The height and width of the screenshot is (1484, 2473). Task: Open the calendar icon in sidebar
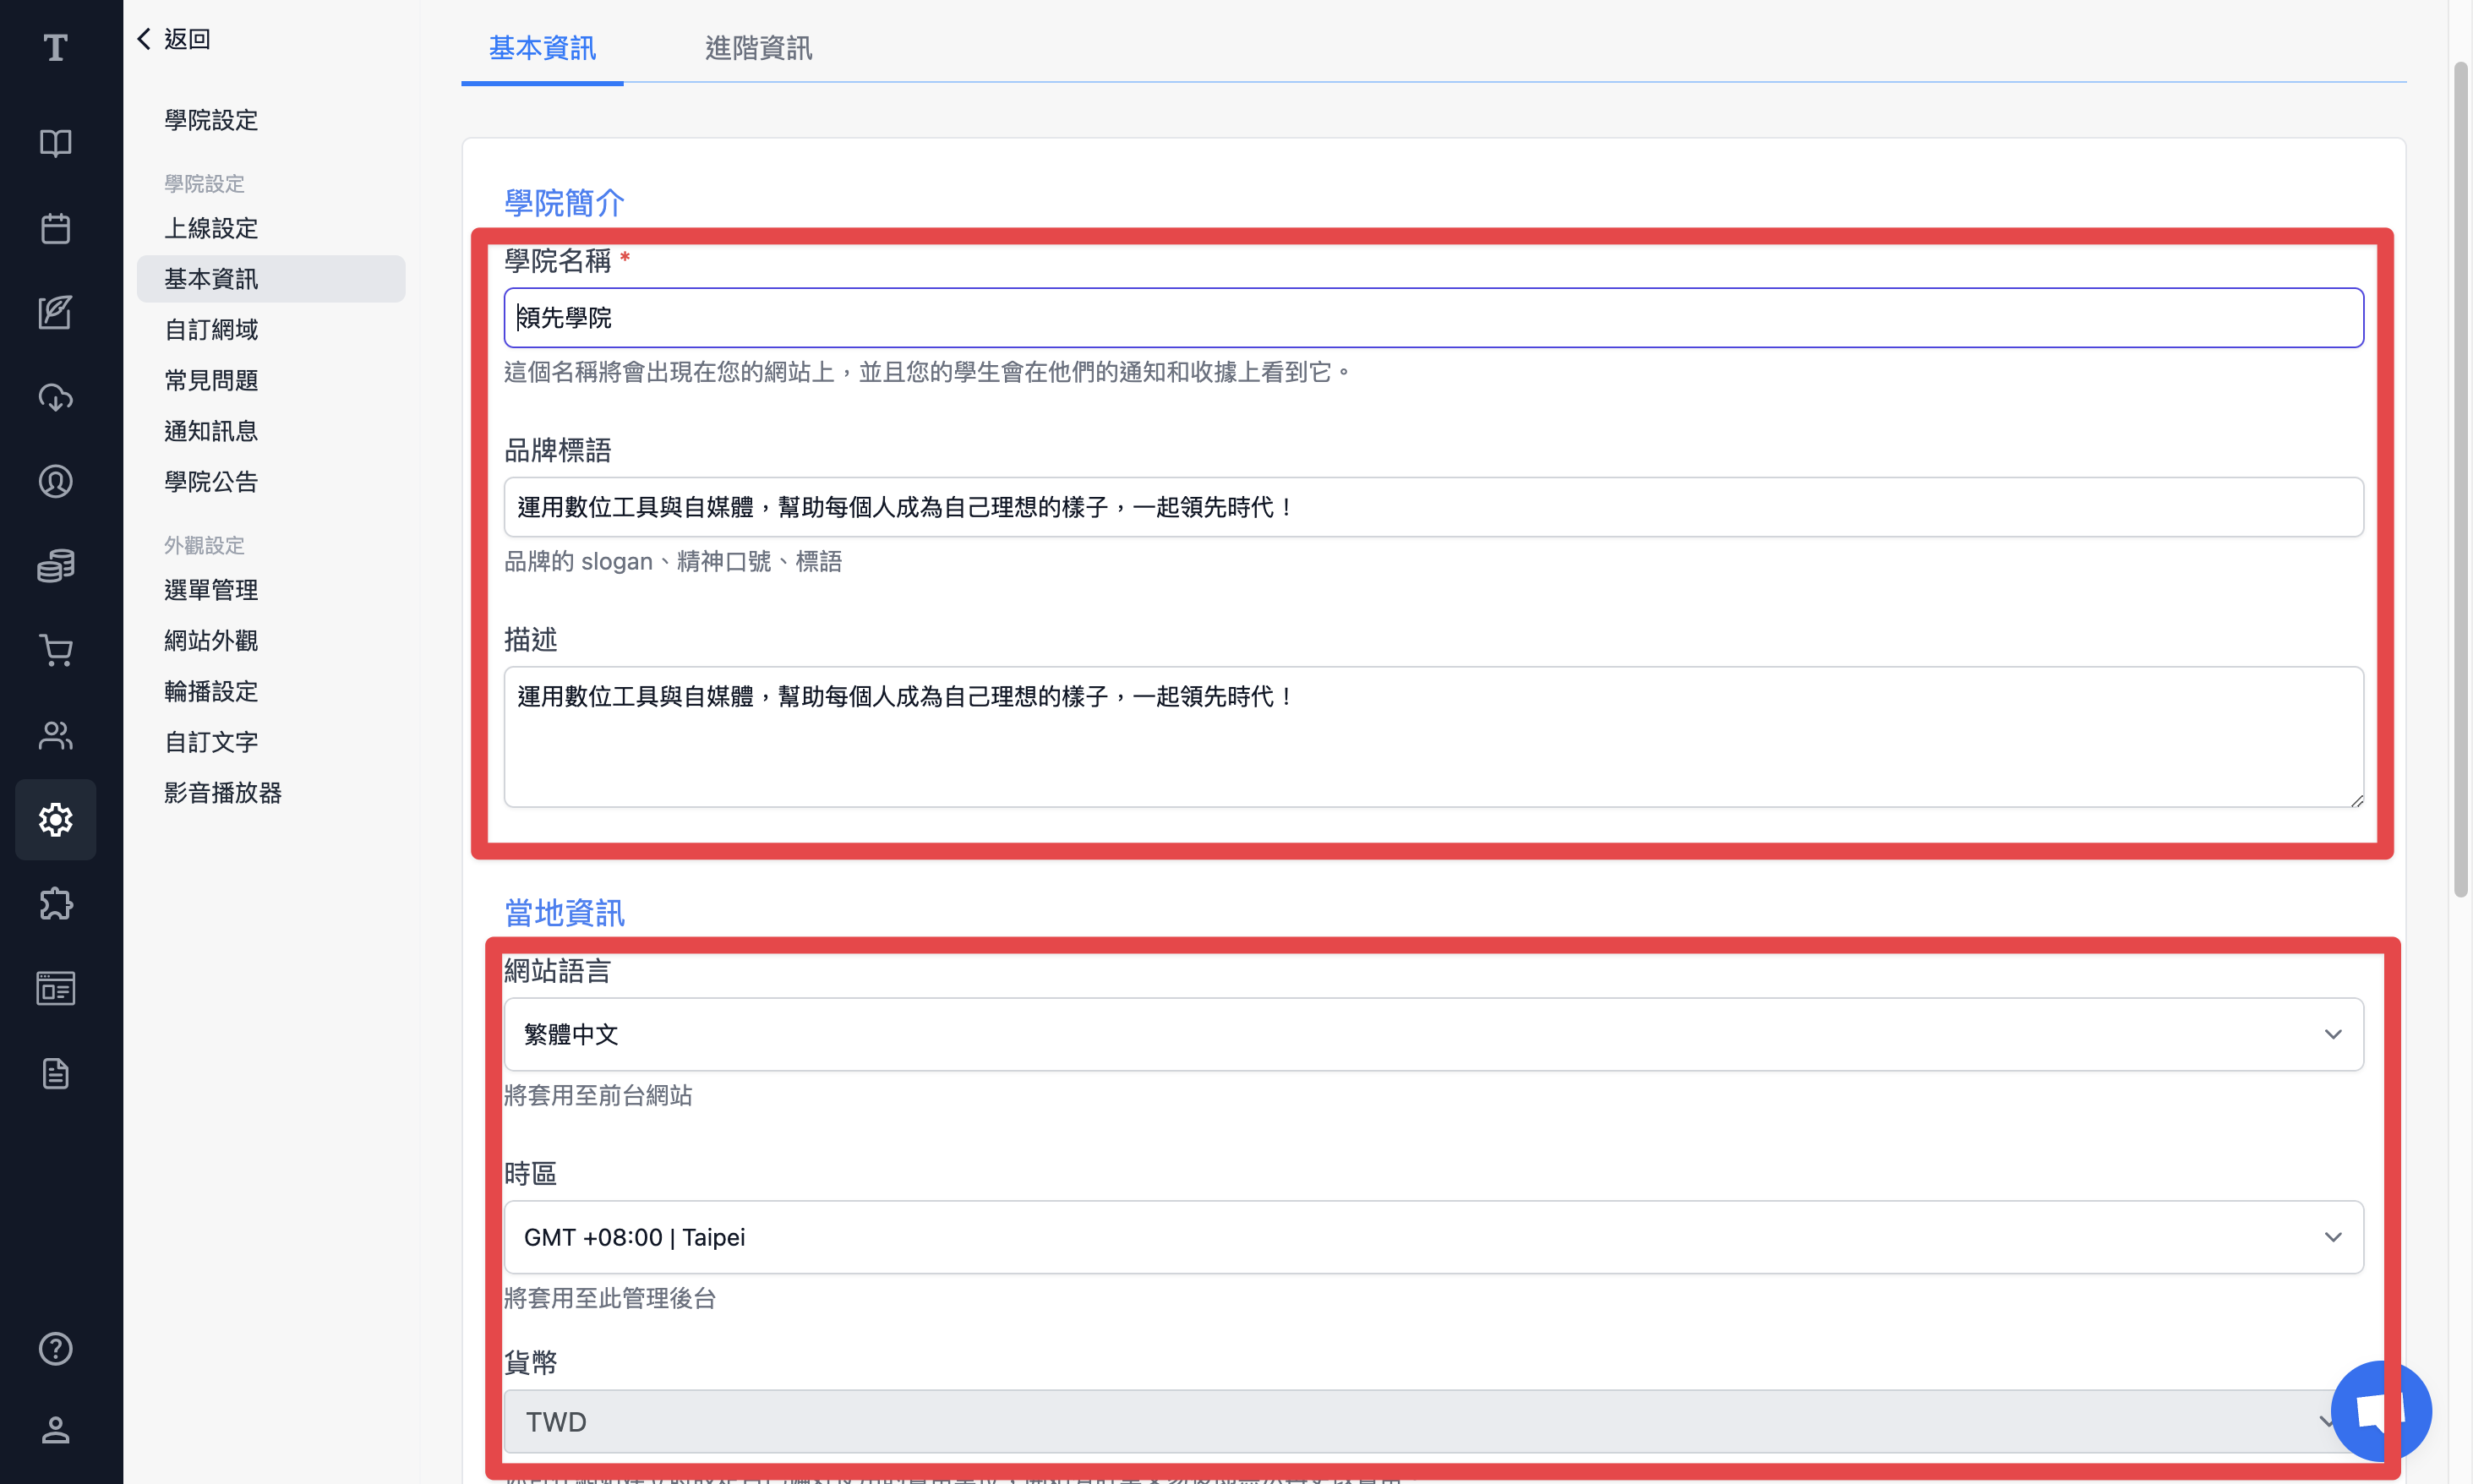click(x=56, y=228)
